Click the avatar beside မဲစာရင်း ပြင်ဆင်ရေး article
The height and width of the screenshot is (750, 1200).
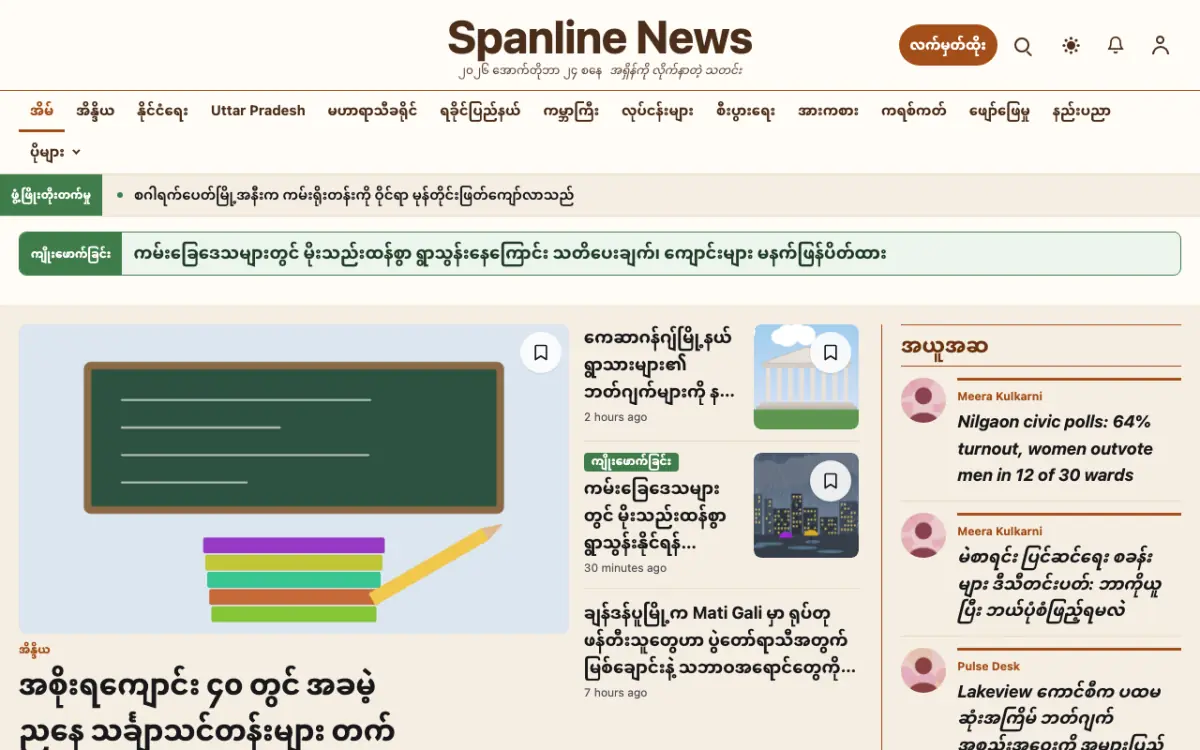(923, 535)
